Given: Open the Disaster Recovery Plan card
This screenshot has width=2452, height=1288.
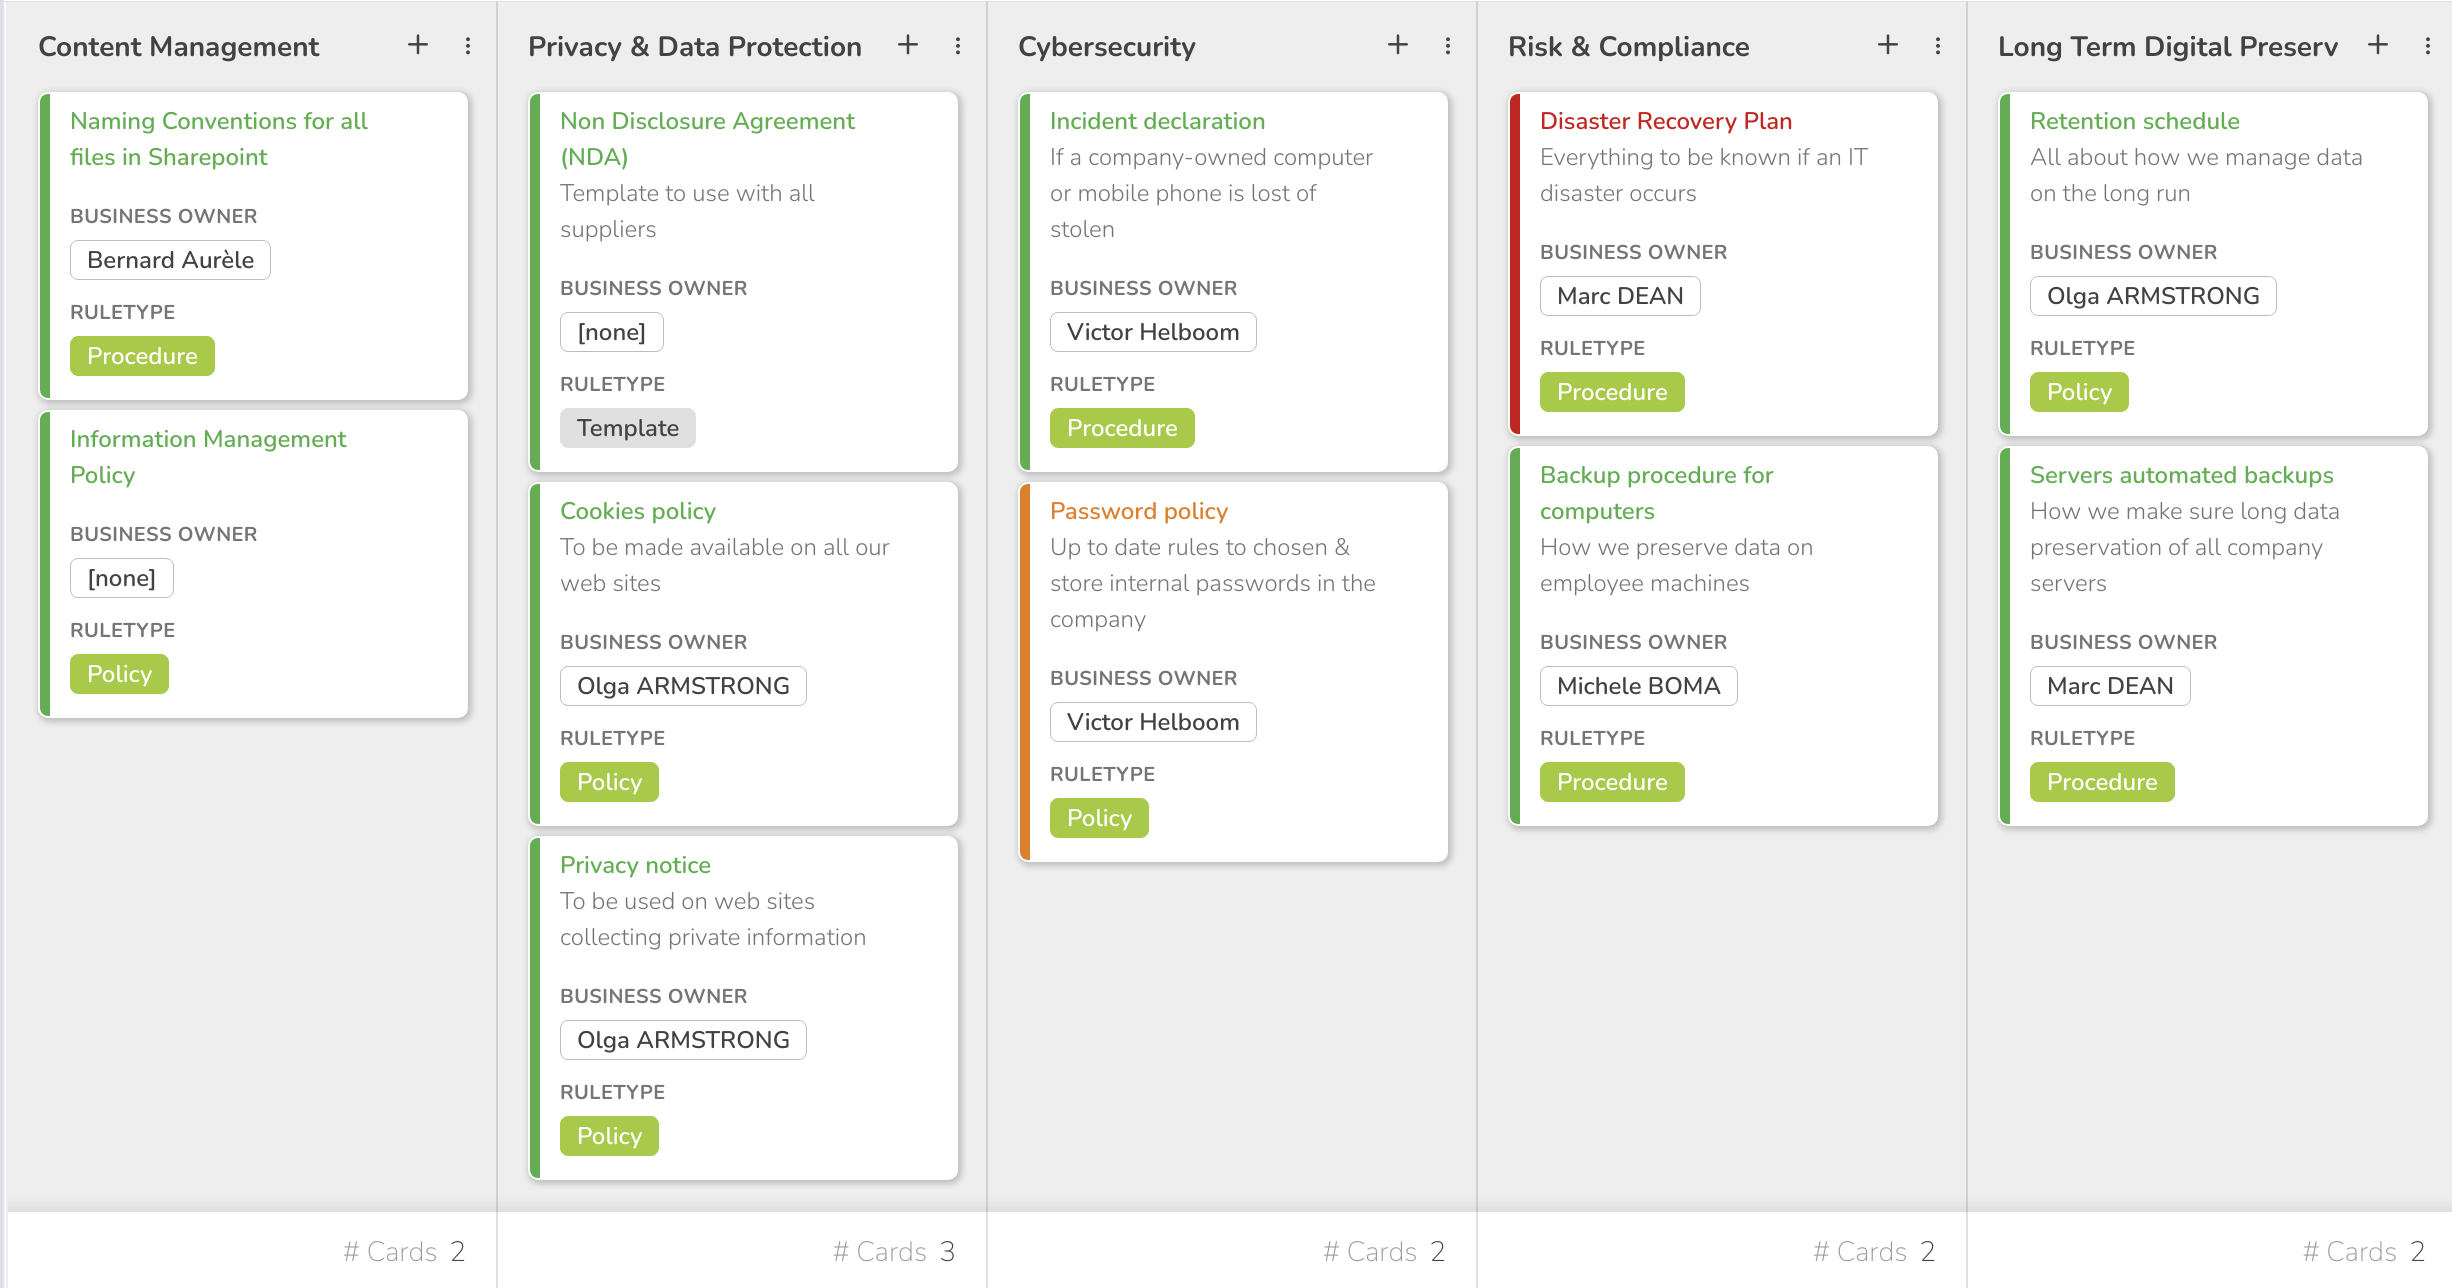Looking at the screenshot, I should tap(1665, 121).
